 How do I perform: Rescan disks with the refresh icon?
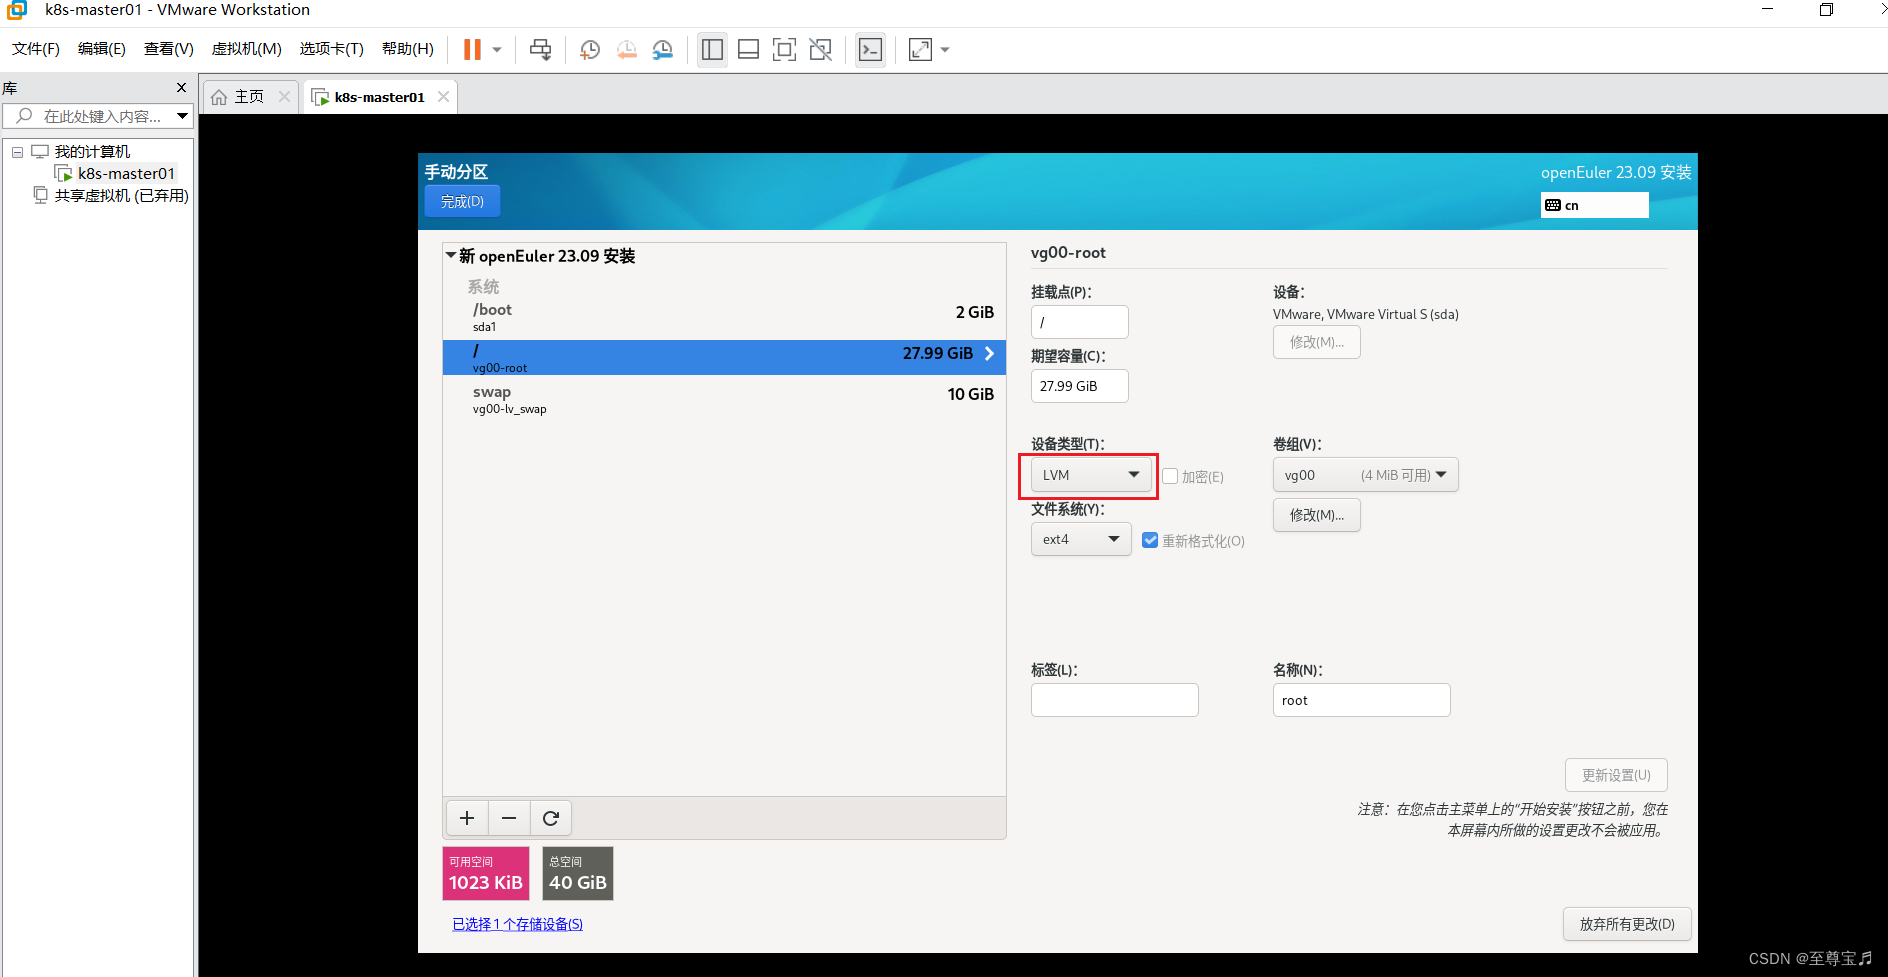(x=551, y=817)
